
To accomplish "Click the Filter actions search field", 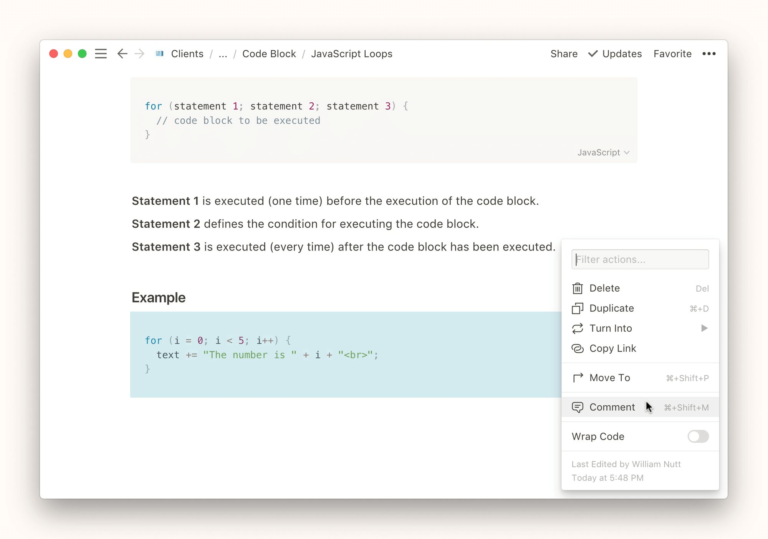I will click(x=640, y=260).
